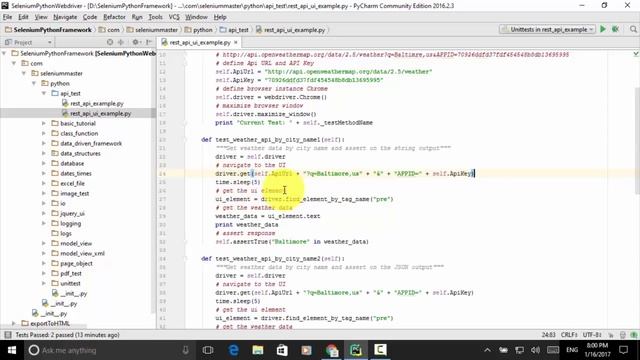Open the Tools menu

(156, 17)
